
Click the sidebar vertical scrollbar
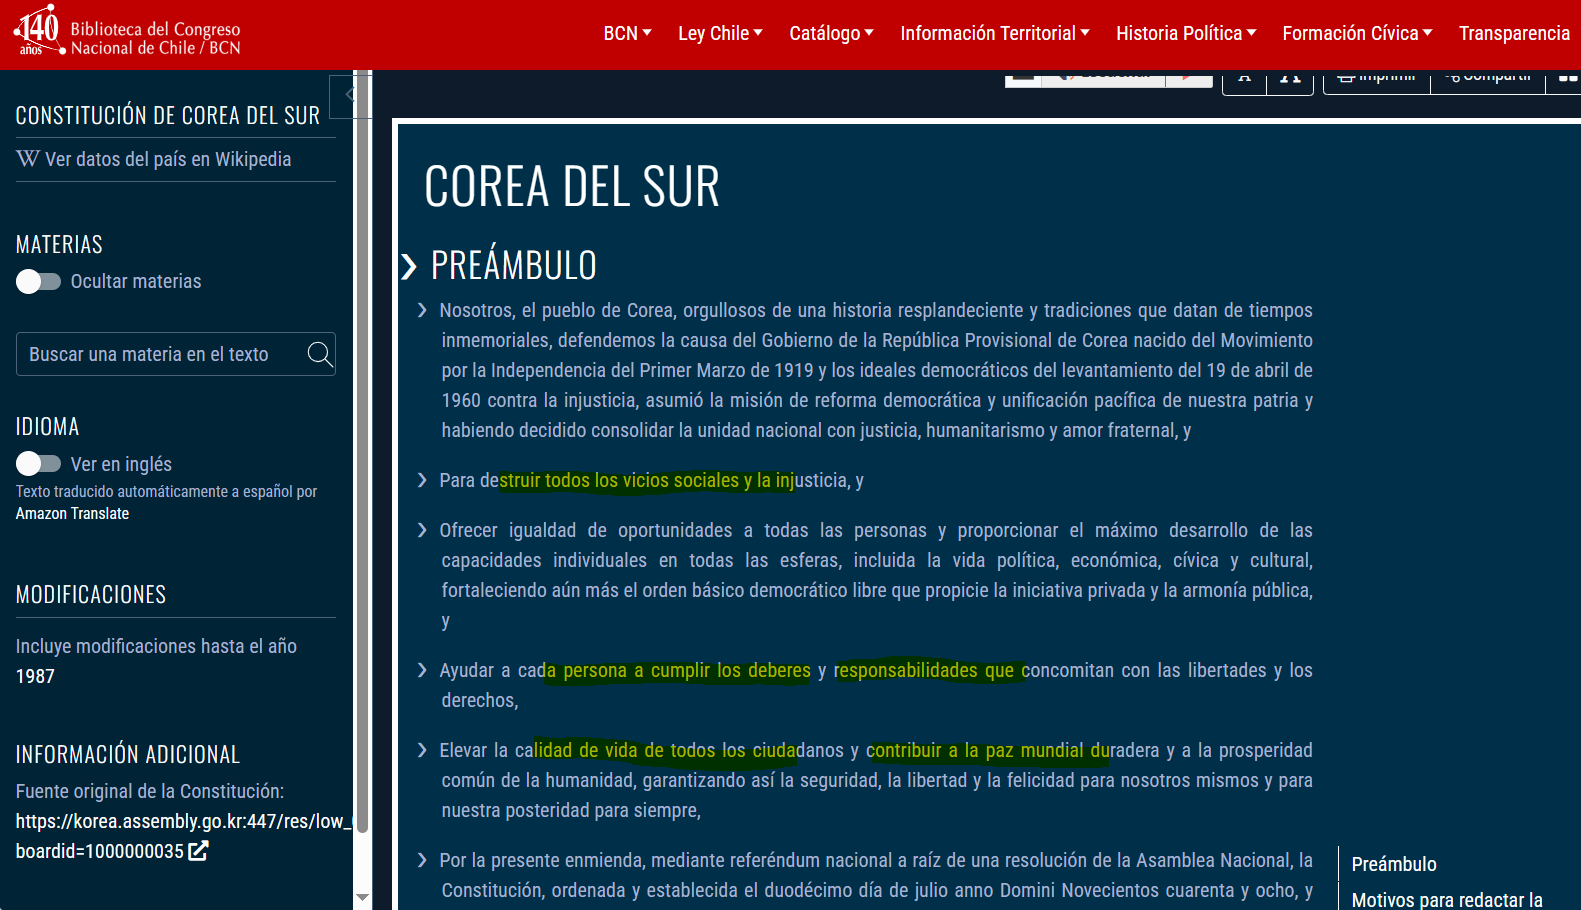(x=362, y=450)
